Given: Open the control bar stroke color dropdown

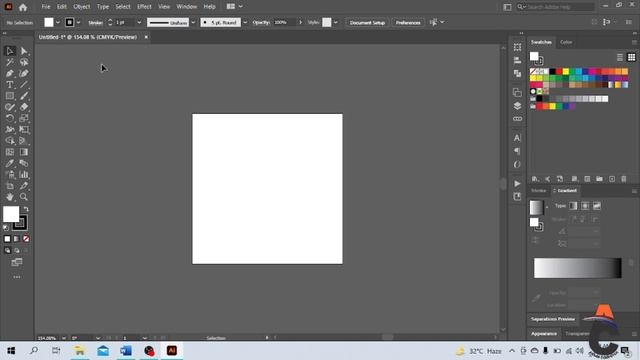Looking at the screenshot, I should [78, 22].
